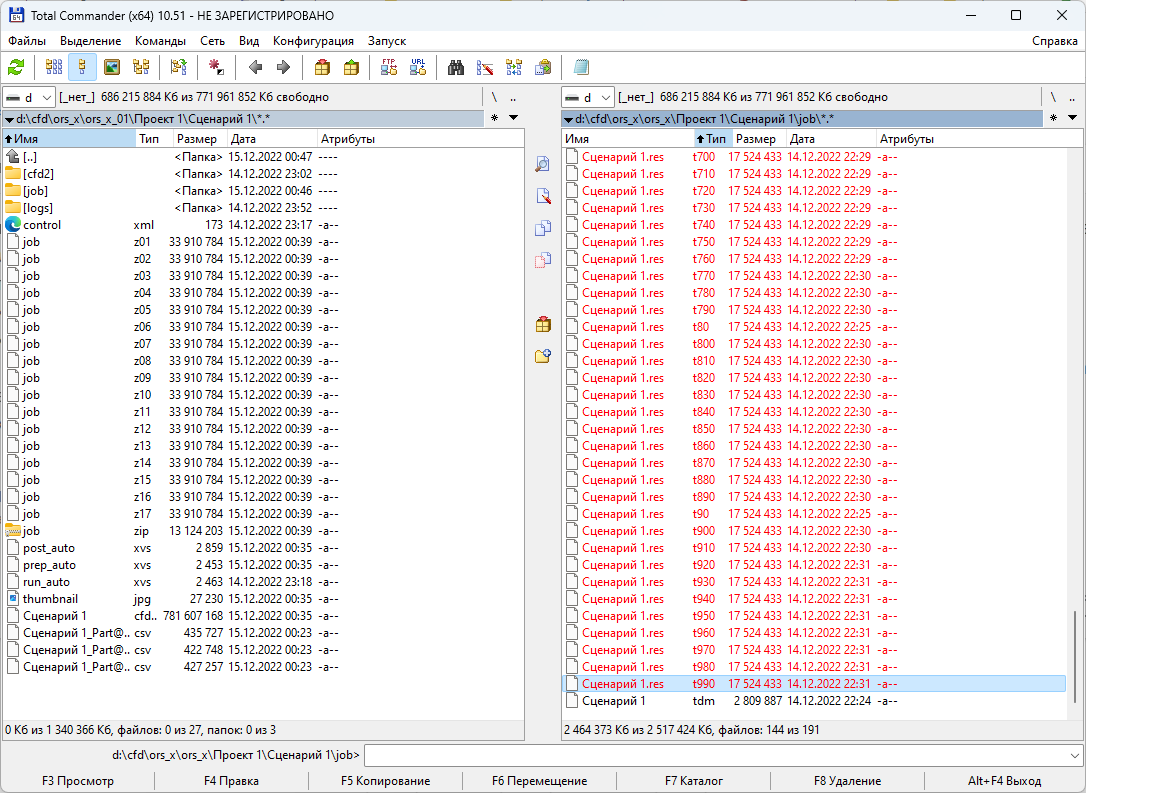The width and height of the screenshot is (1152, 793).
Task: Go back with the left arrow icon
Action: point(255,68)
